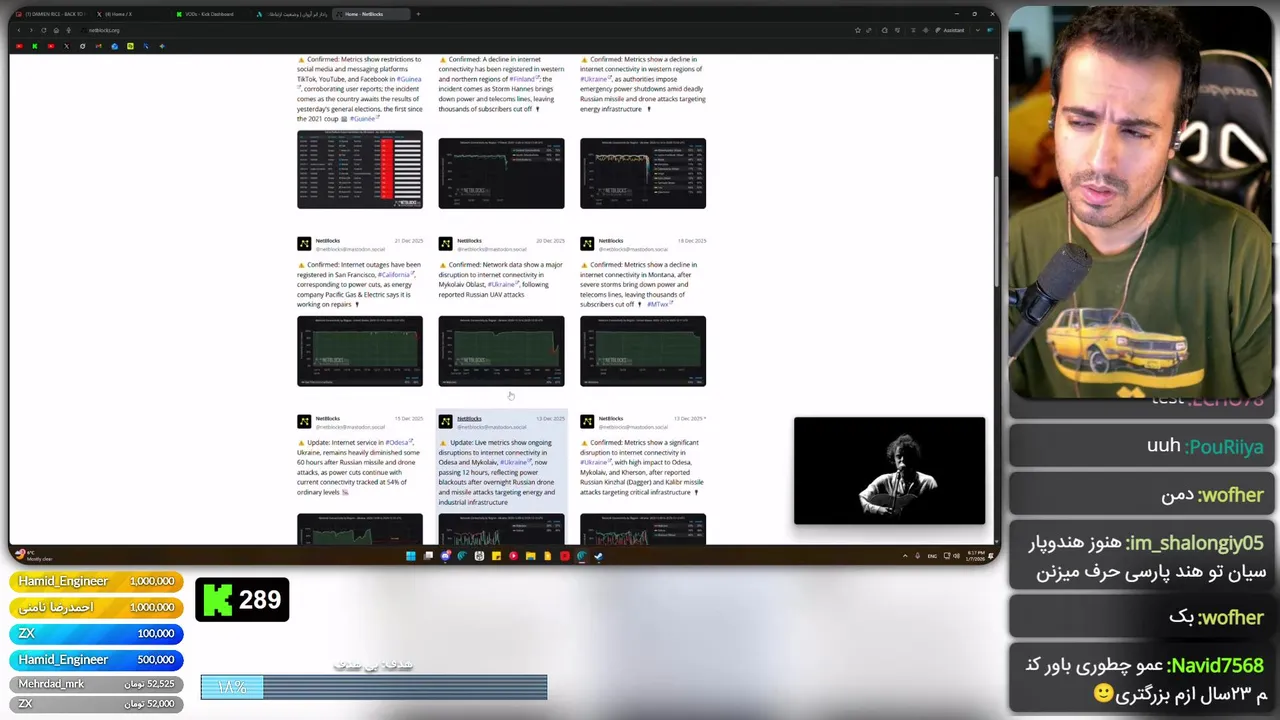
Task: Go back in browser history
Action: coord(19,30)
